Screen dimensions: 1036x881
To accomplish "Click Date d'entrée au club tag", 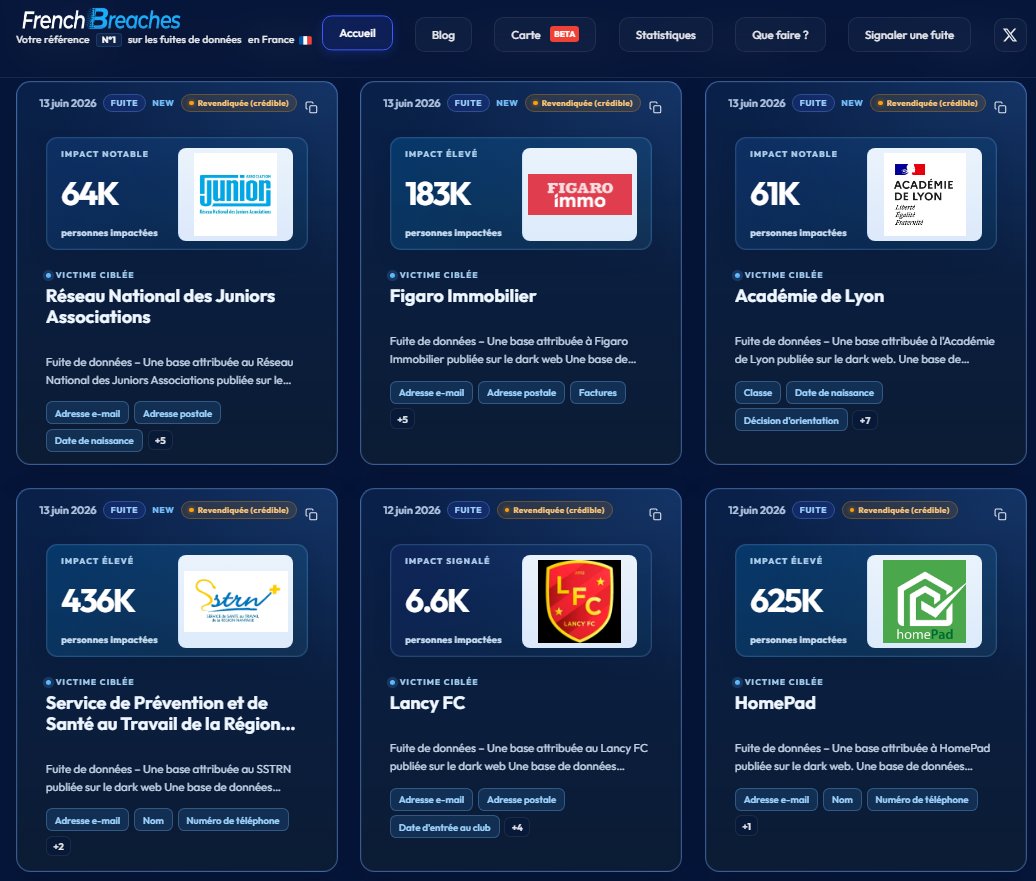I will pos(445,827).
